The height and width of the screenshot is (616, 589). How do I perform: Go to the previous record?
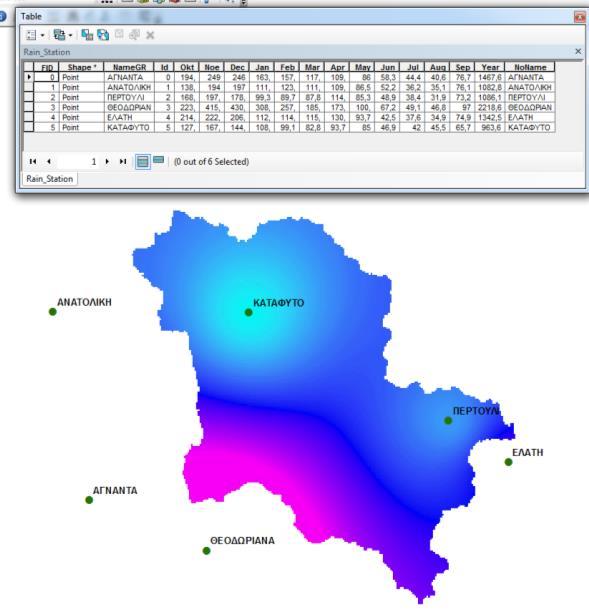tap(49, 161)
